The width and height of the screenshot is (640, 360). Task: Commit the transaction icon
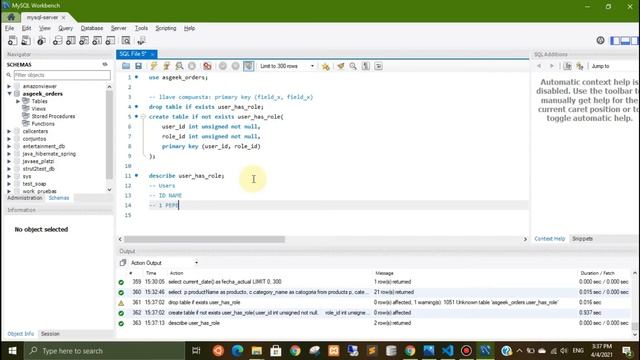click(x=222, y=66)
